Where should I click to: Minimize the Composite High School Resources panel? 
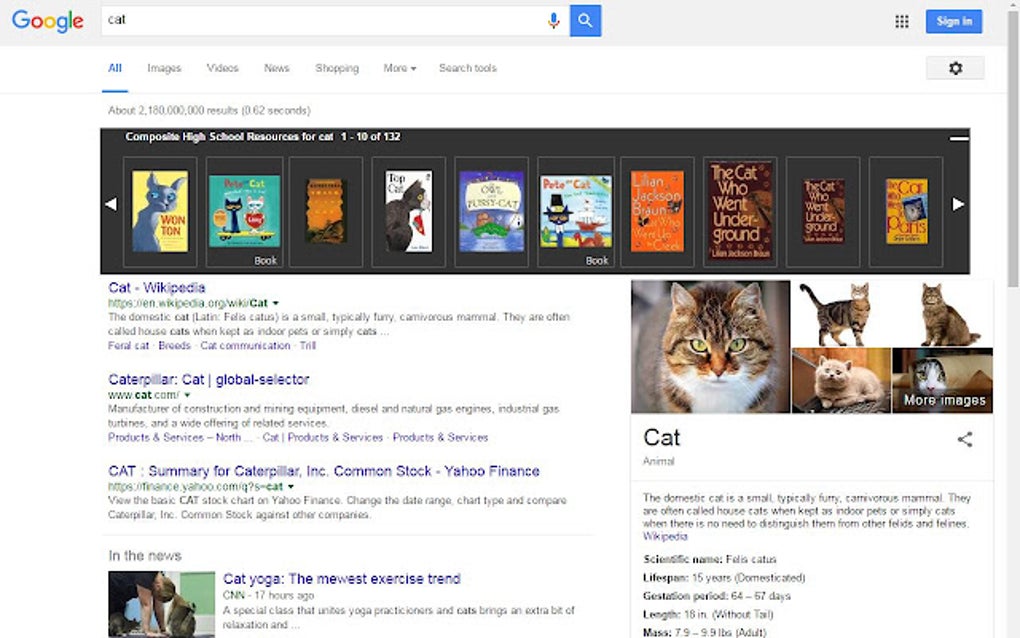click(x=959, y=138)
